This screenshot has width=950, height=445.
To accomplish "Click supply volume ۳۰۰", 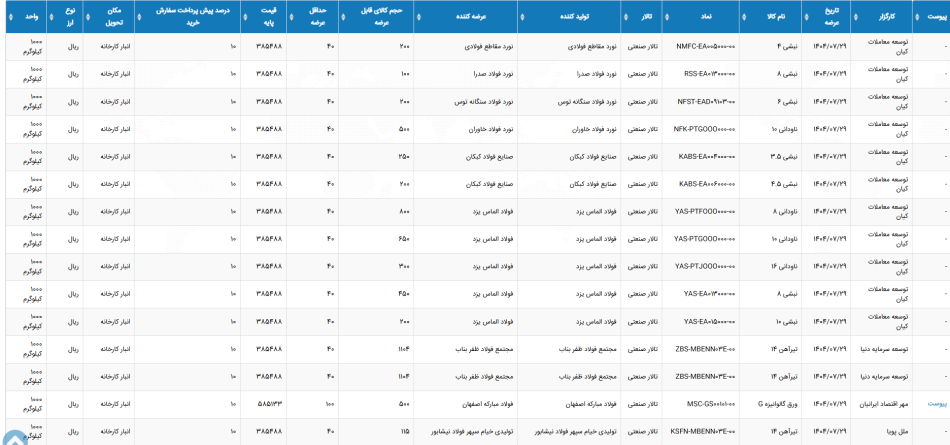I will point(405,267).
